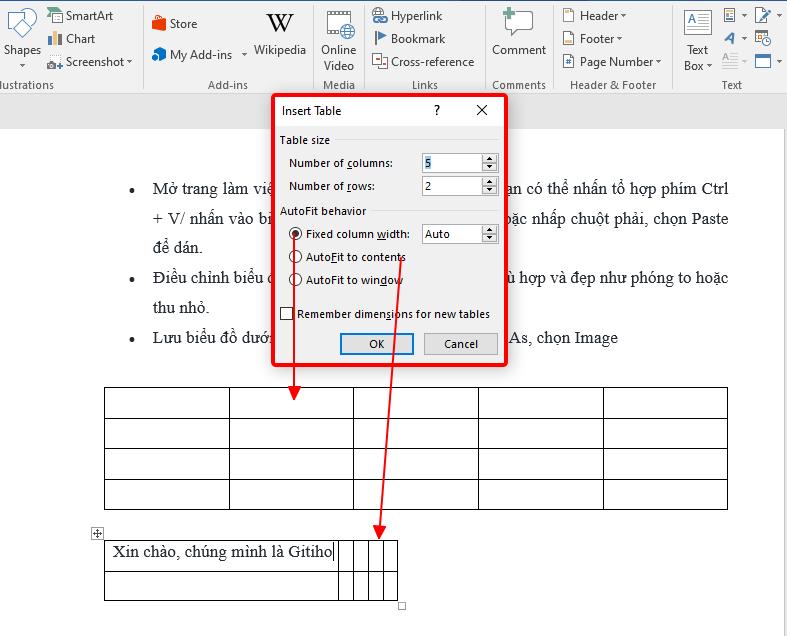Click OK in Insert Table dialog
Viewport: 787px width, 636px height.
point(377,344)
